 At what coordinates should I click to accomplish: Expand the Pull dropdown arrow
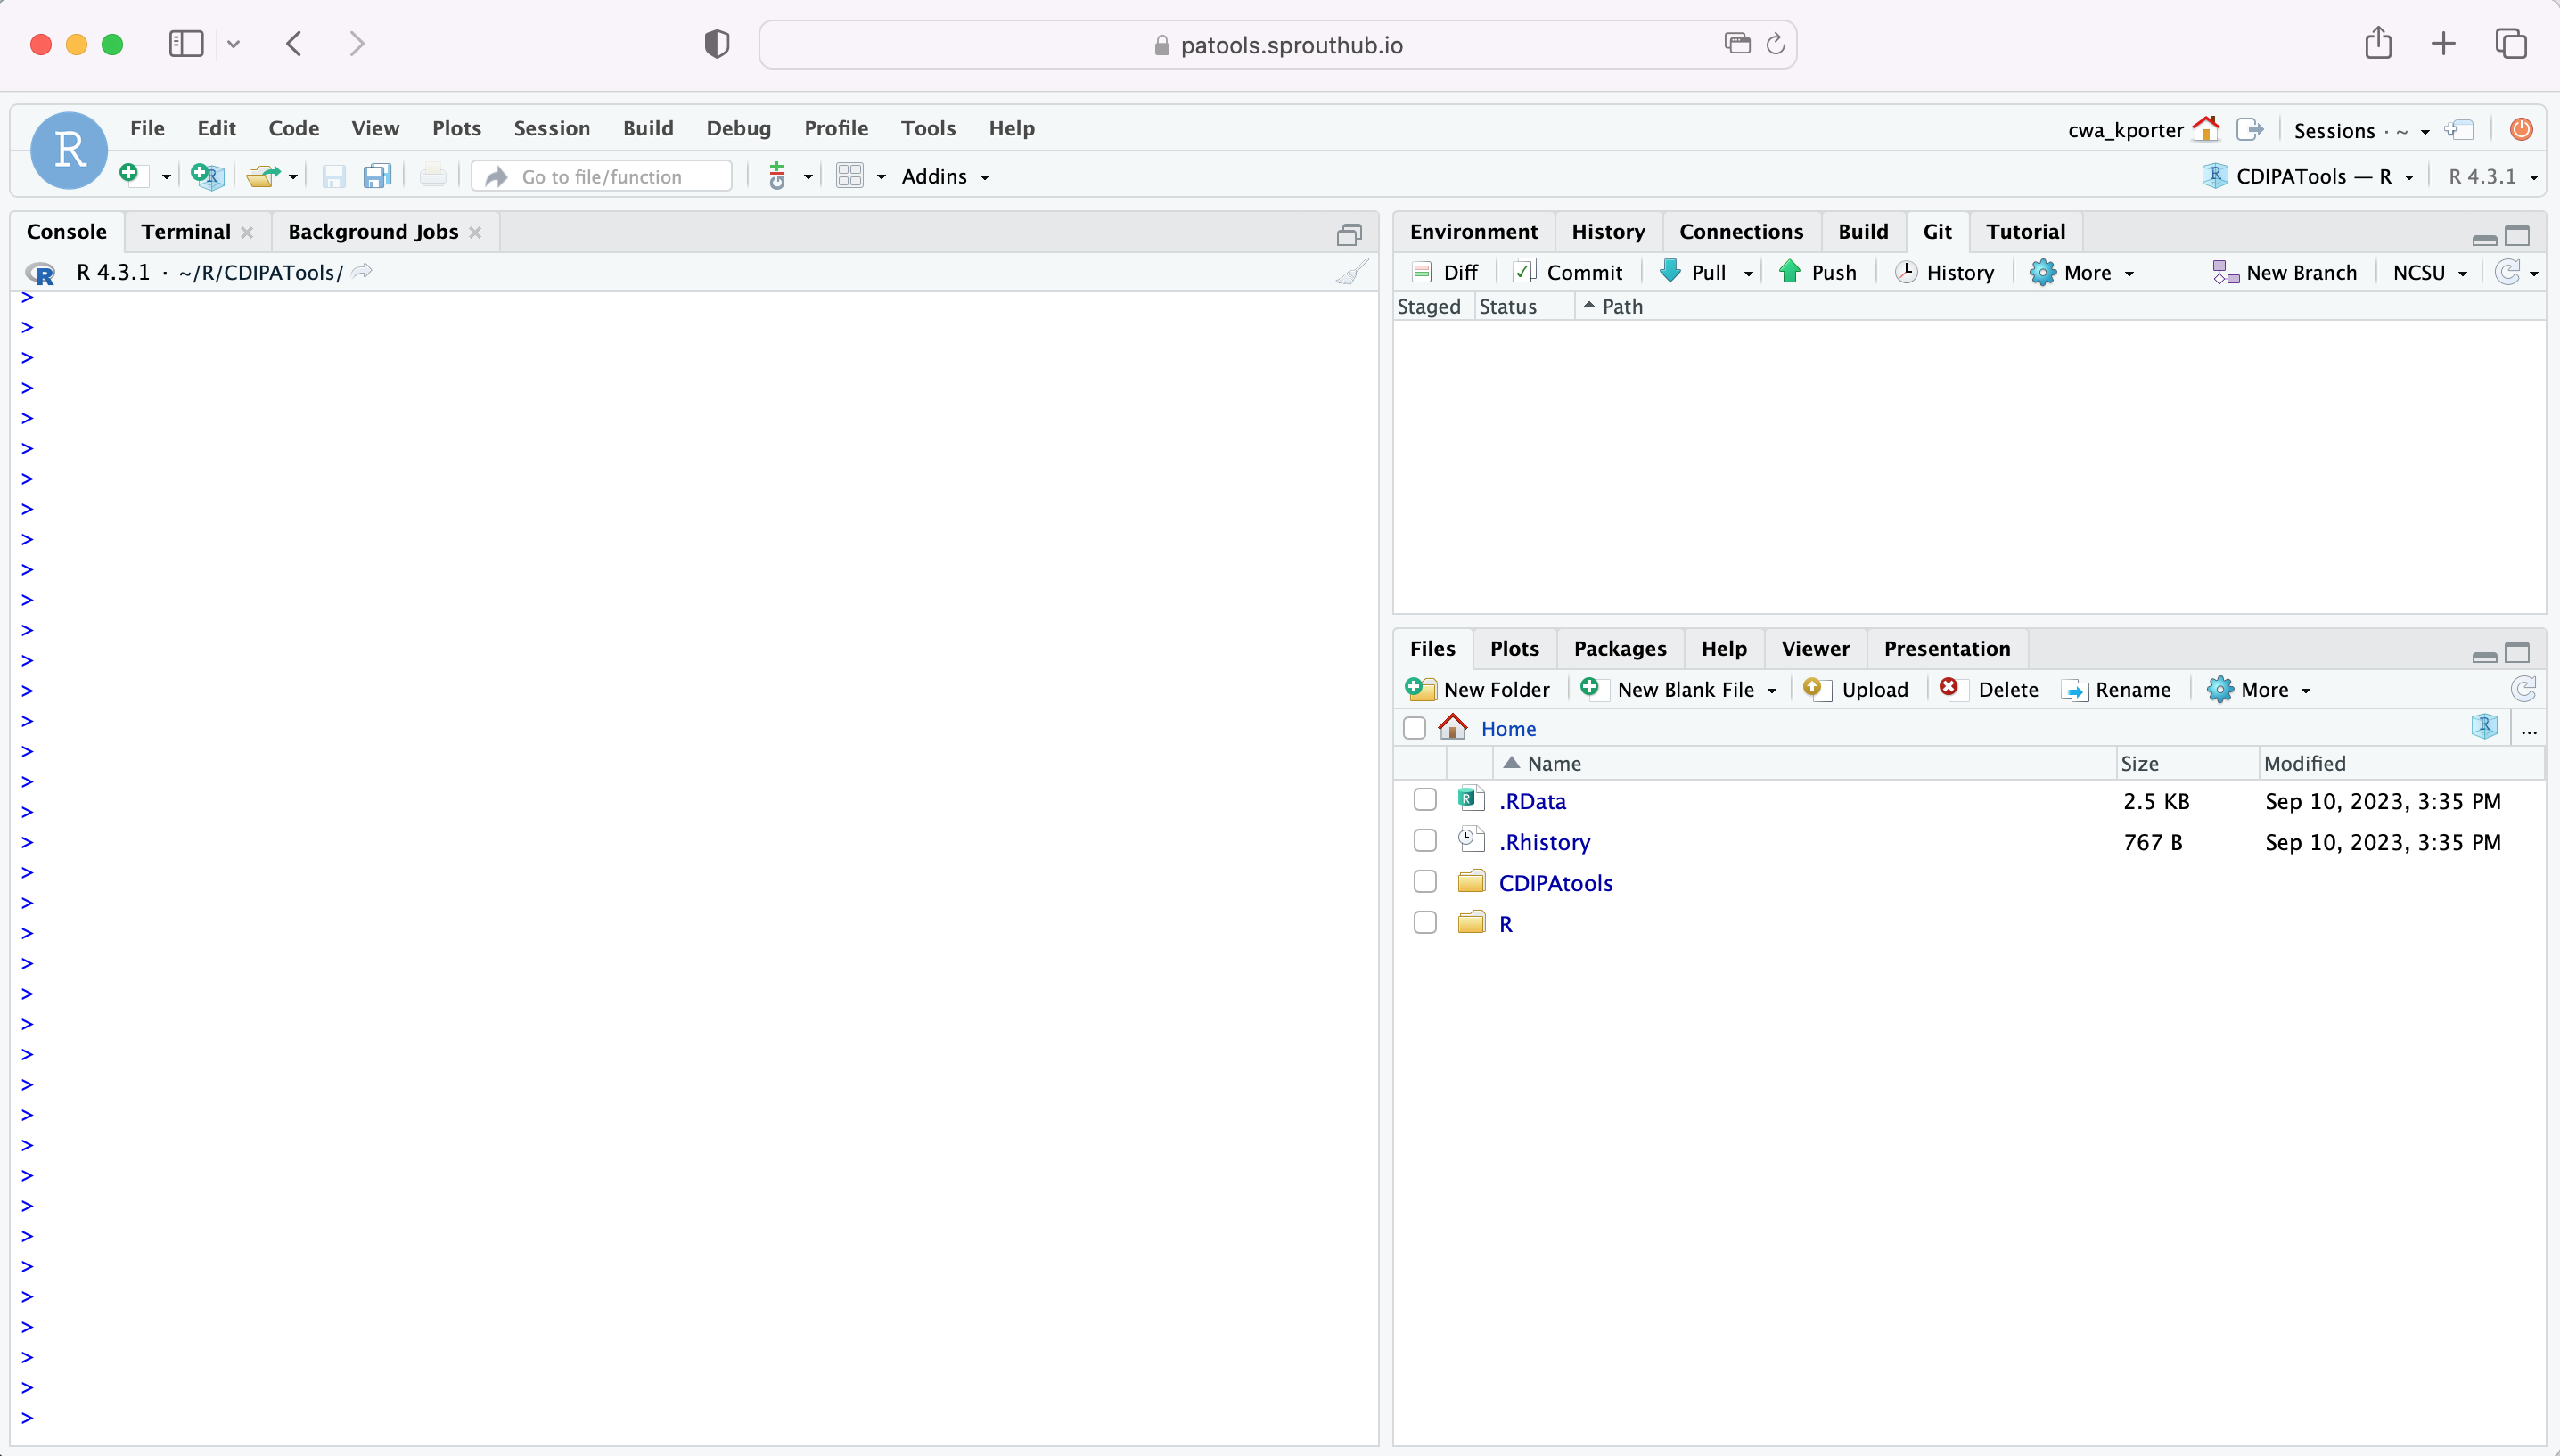click(x=1748, y=274)
